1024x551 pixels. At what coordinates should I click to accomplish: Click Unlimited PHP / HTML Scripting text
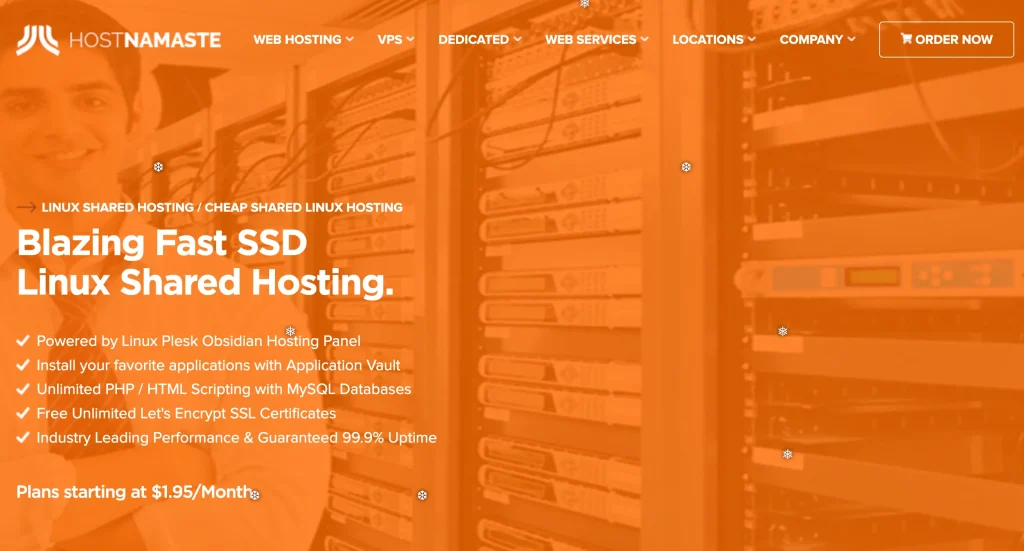(x=224, y=389)
